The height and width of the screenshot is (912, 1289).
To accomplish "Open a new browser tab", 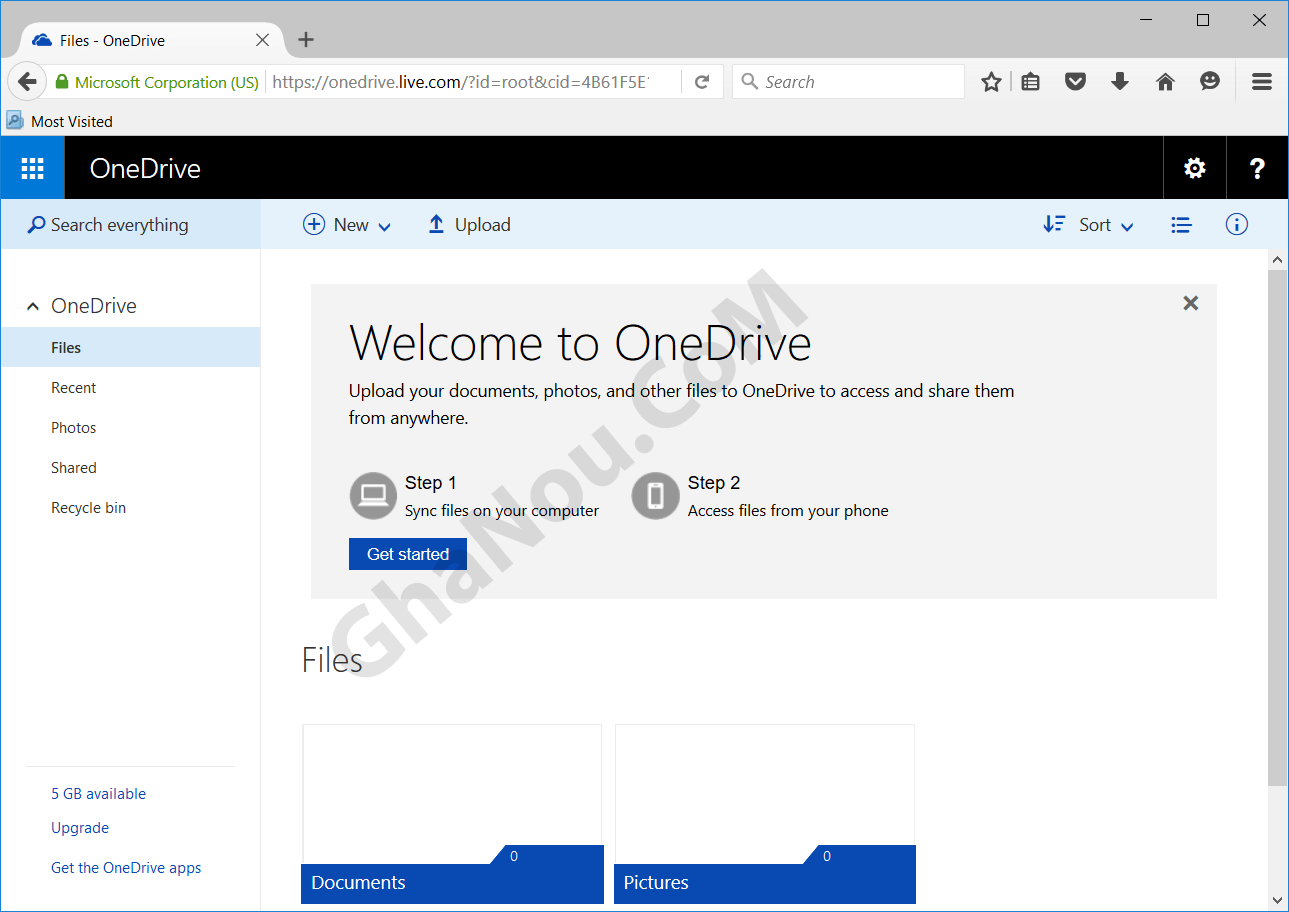I will (x=306, y=40).
